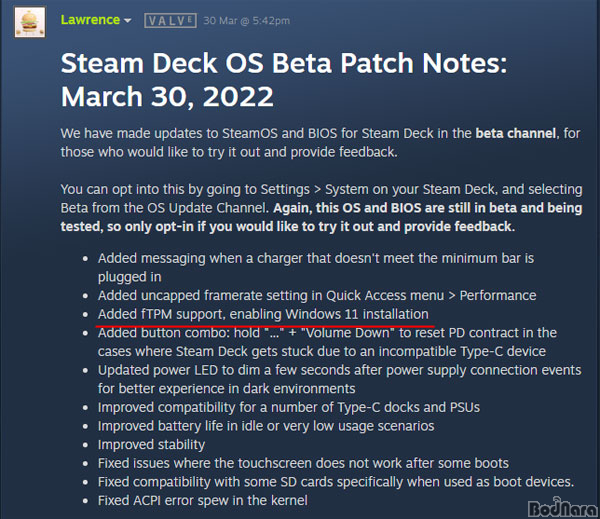Click the 'Added button combo' bullet text

pyautogui.click(x=327, y=342)
